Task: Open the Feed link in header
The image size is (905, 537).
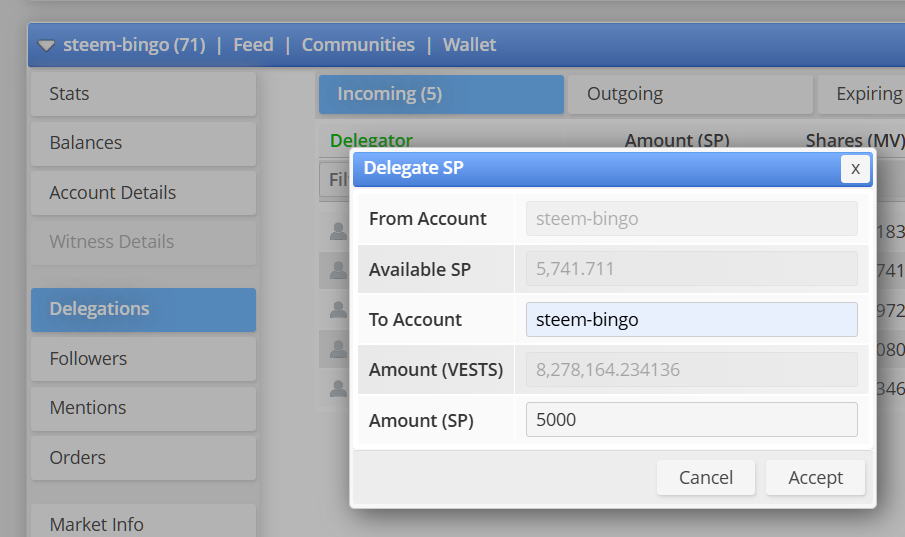Action: tap(253, 45)
